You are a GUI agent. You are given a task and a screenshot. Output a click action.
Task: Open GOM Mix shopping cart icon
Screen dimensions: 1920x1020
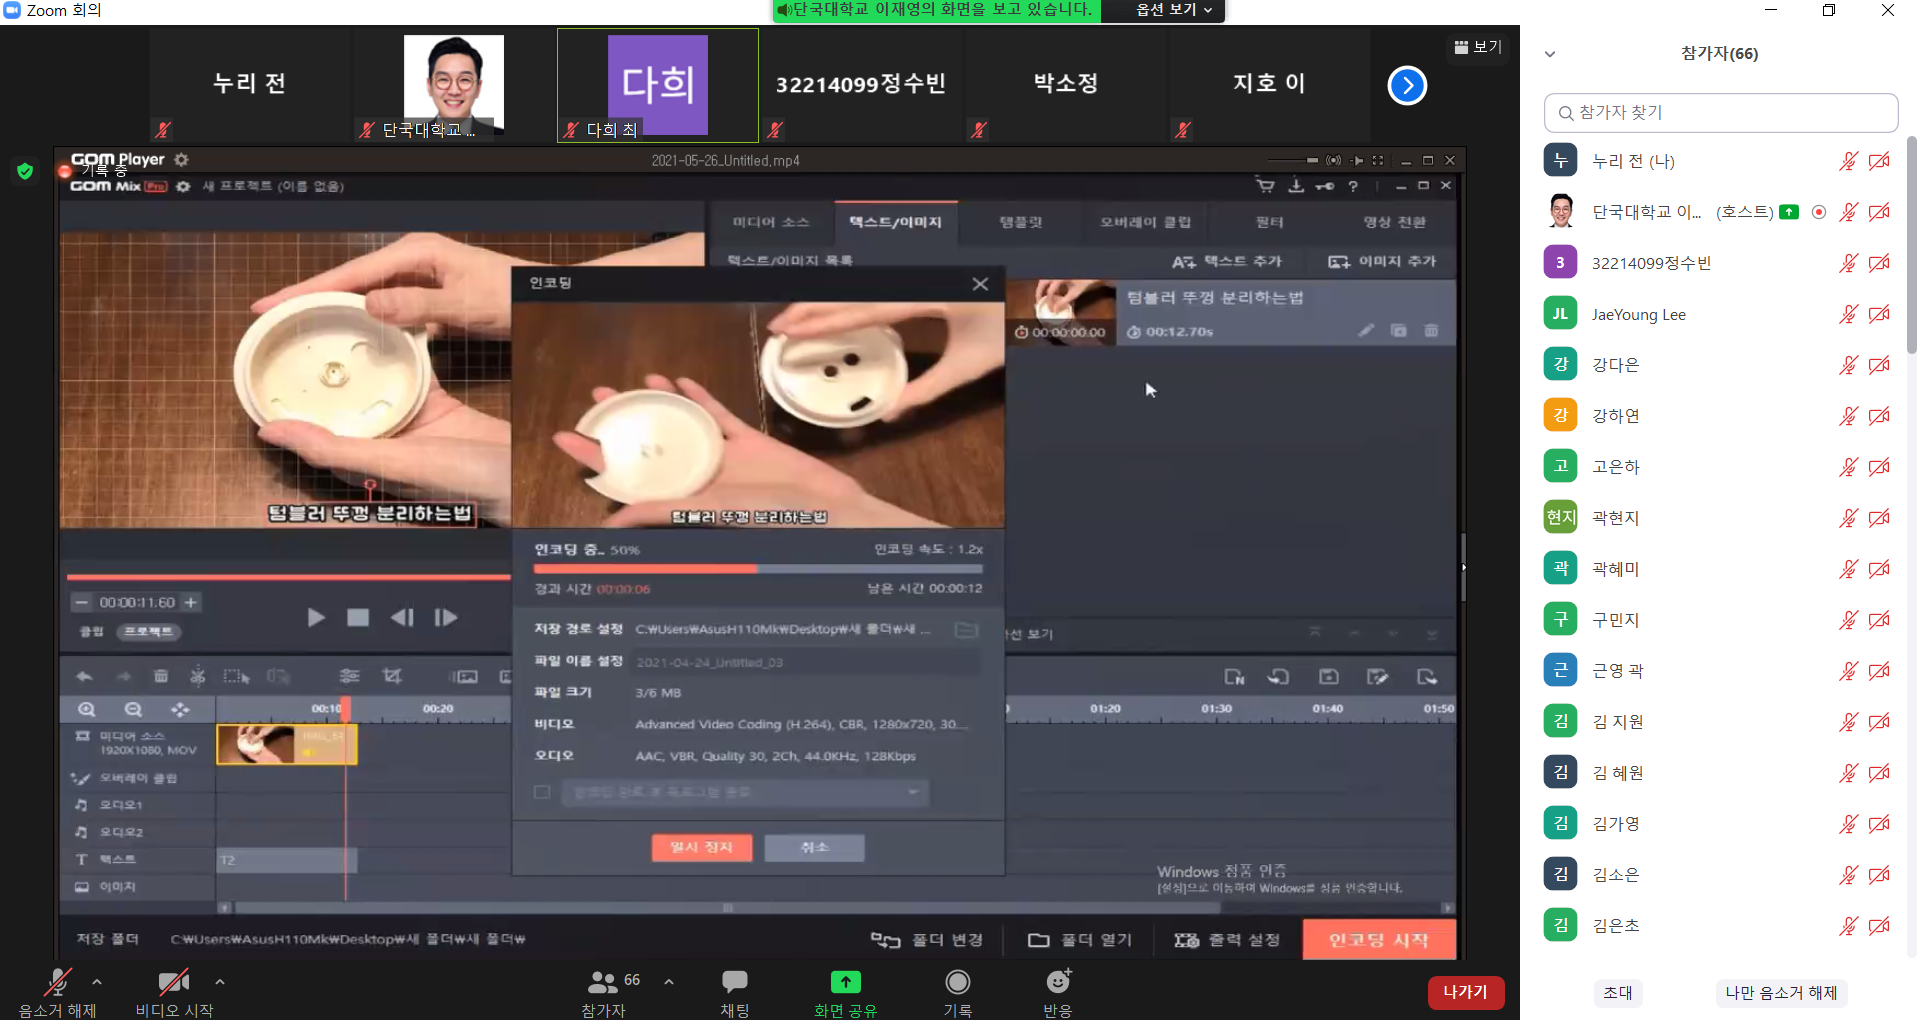(x=1265, y=185)
